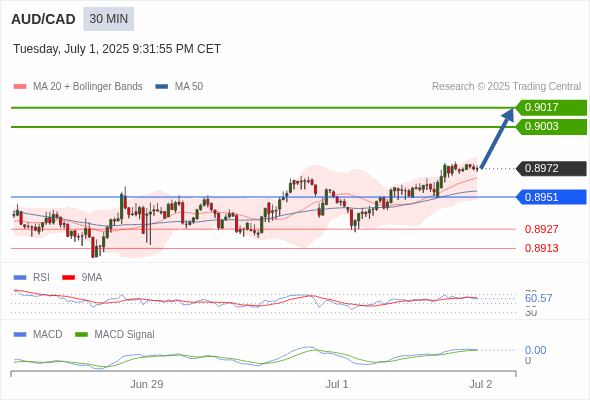Open the Research Trading Central copyright text

click(506, 87)
